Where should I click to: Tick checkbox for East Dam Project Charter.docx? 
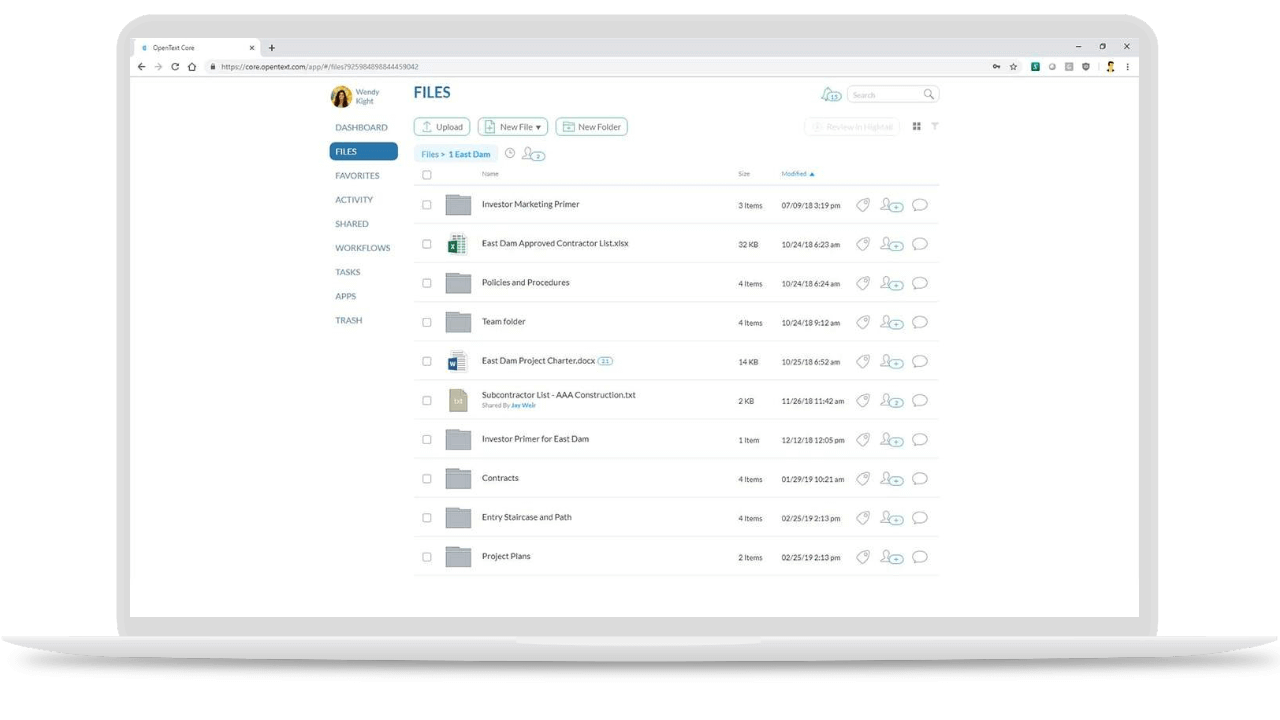click(x=427, y=362)
